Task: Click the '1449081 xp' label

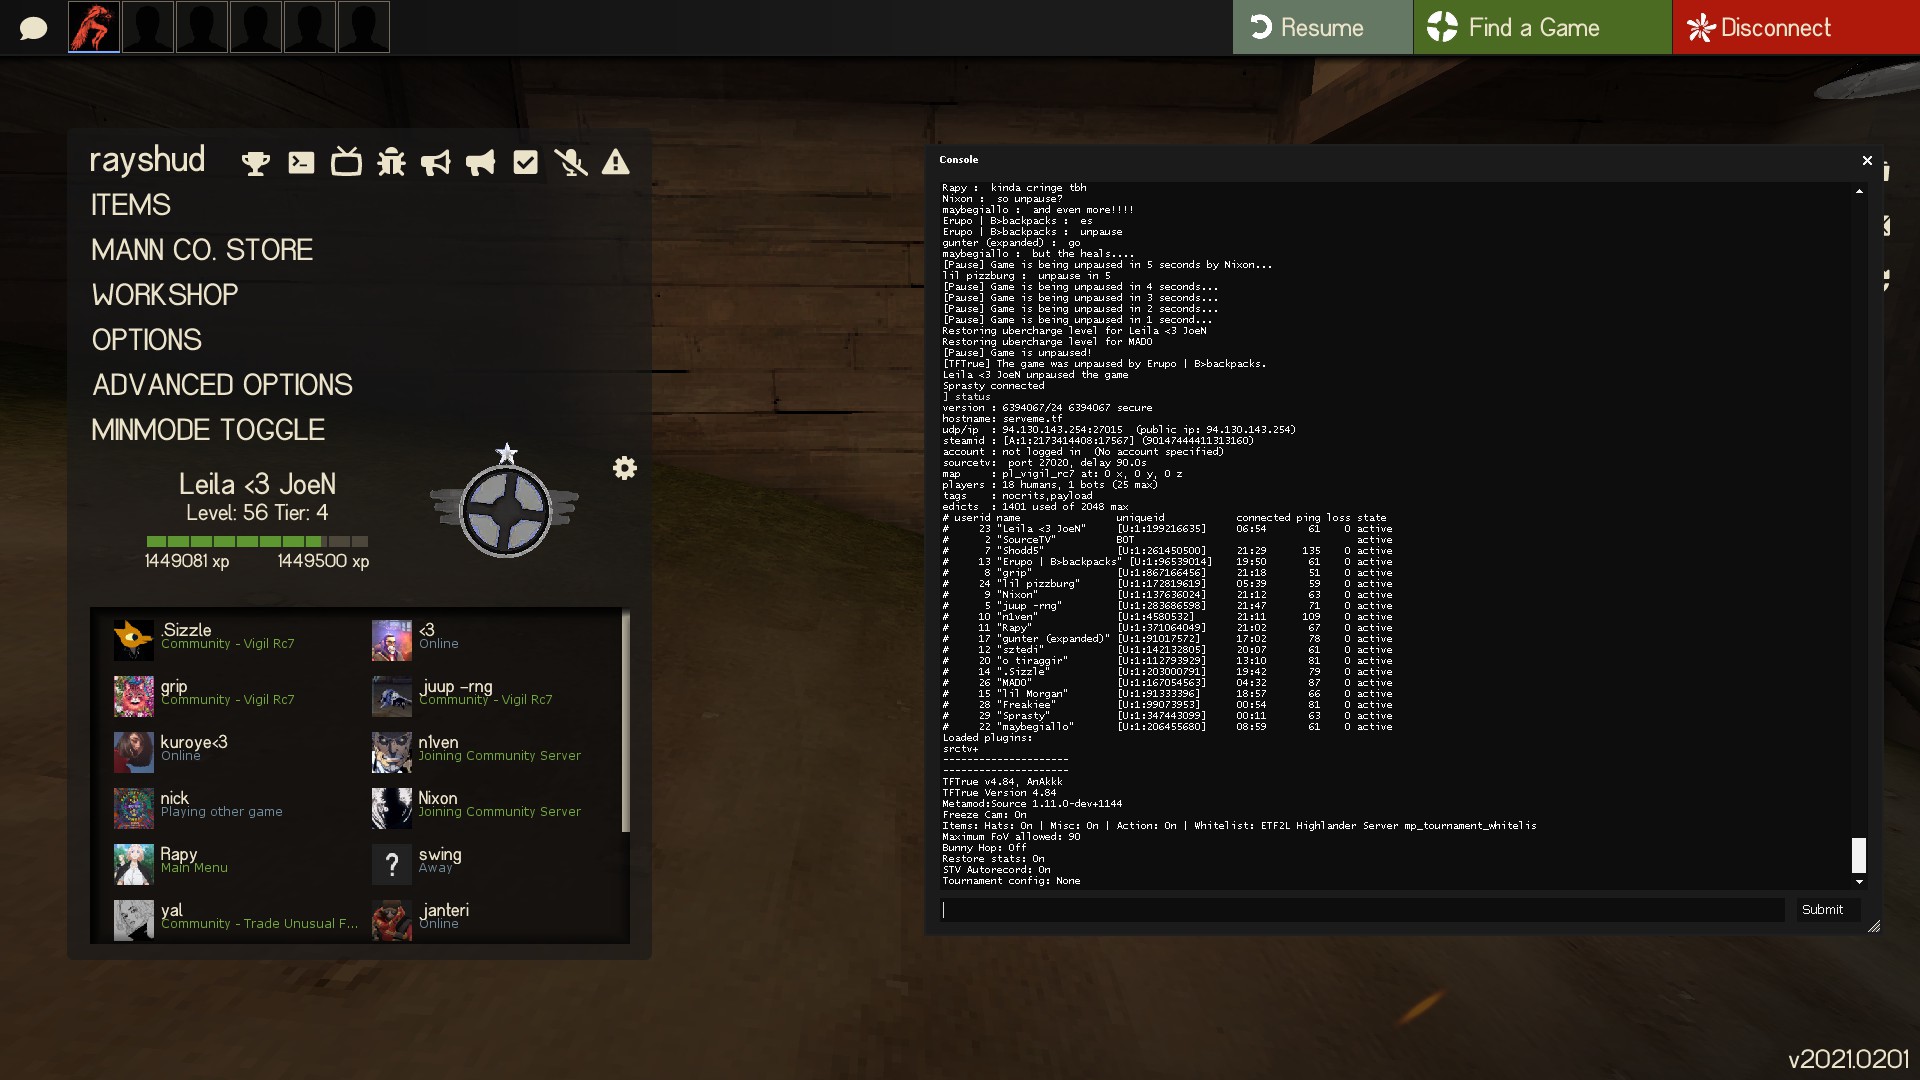Action: tap(187, 561)
